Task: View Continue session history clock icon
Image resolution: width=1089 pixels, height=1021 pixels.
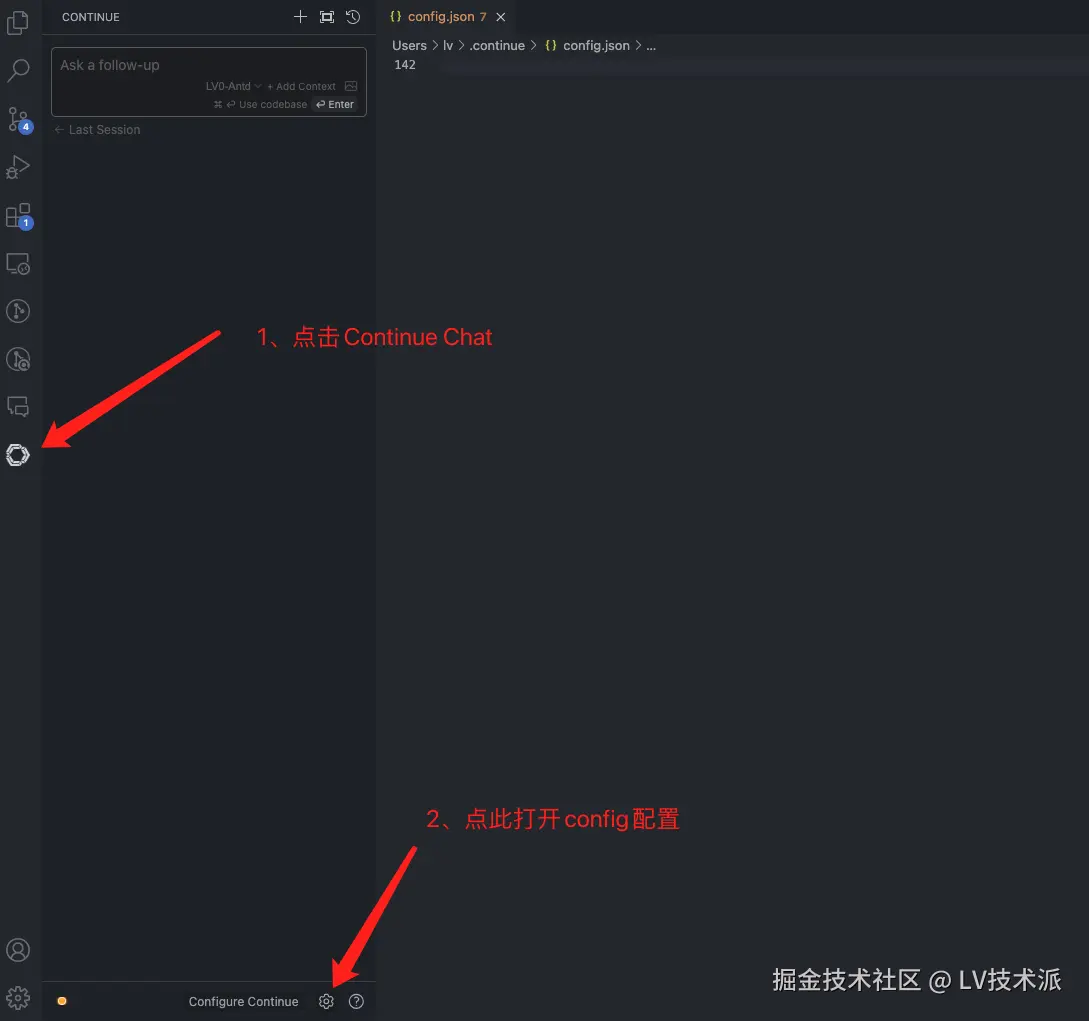Action: pos(353,17)
